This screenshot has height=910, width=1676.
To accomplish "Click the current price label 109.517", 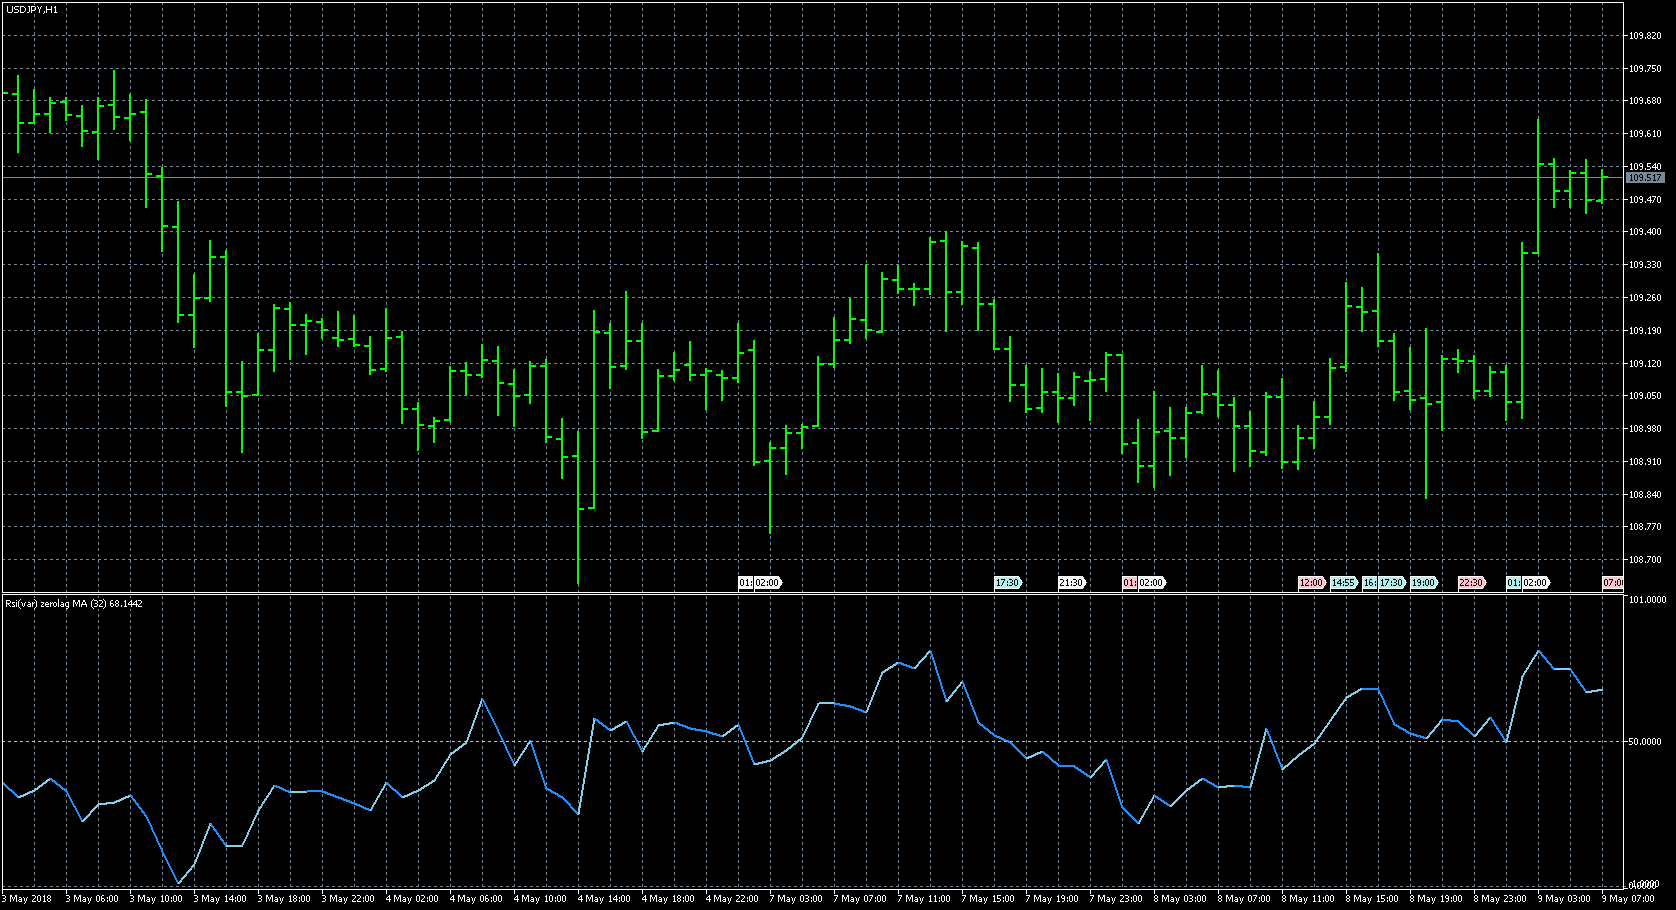I will pos(1644,178).
